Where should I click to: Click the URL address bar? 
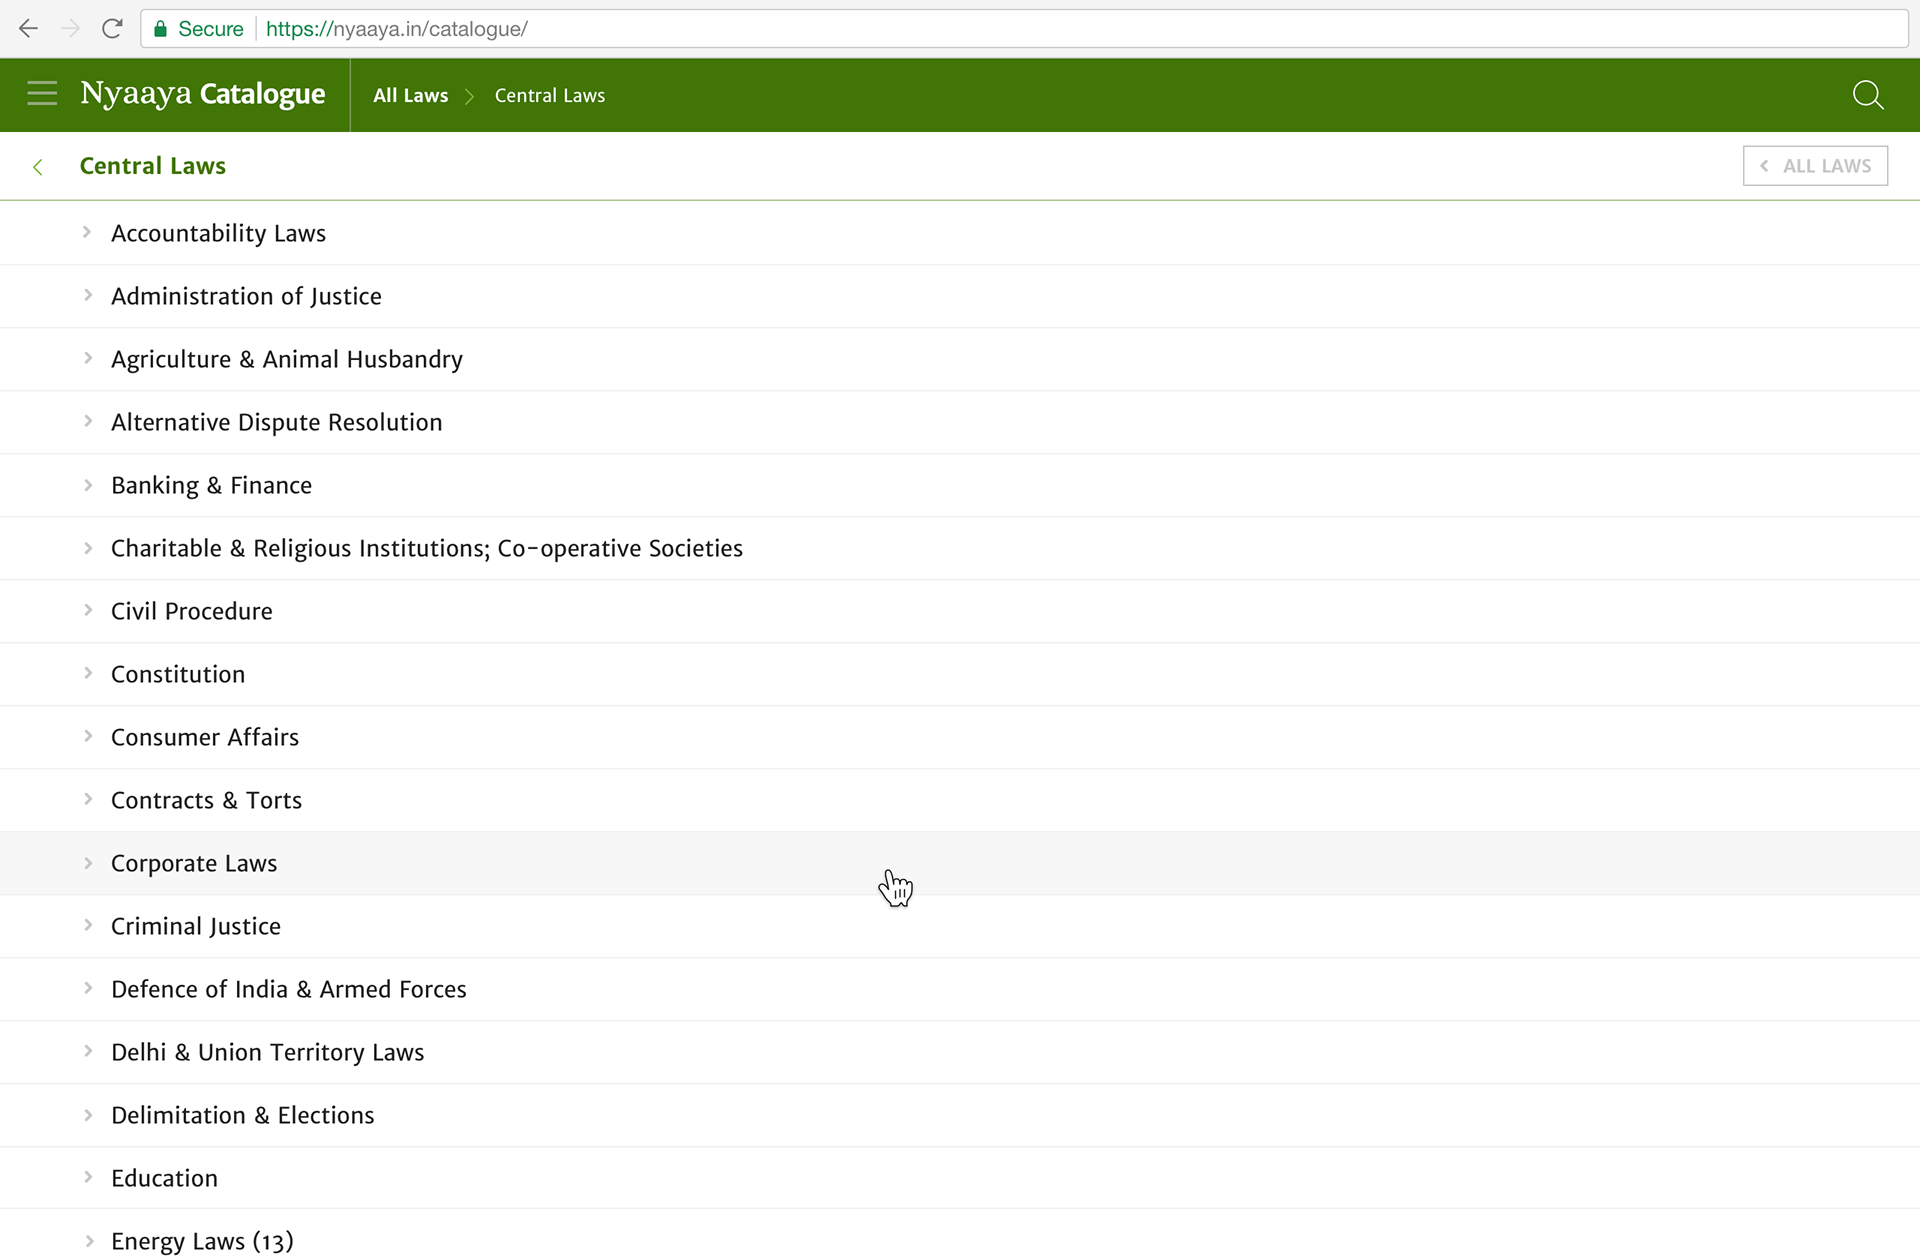pyautogui.click(x=1000, y=29)
